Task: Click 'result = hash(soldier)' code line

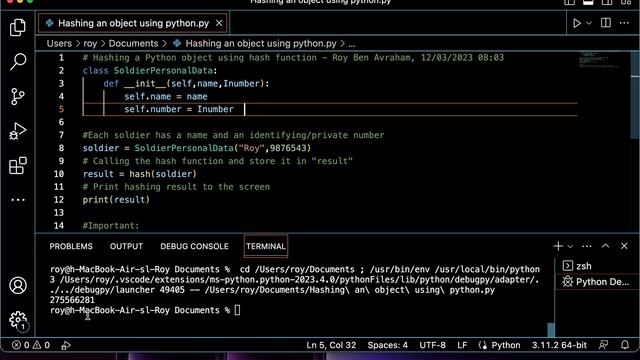Action: (140, 174)
